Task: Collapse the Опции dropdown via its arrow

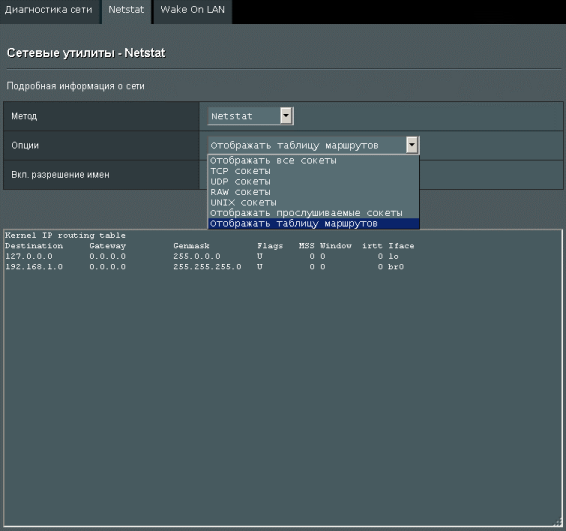Action: [x=412, y=145]
